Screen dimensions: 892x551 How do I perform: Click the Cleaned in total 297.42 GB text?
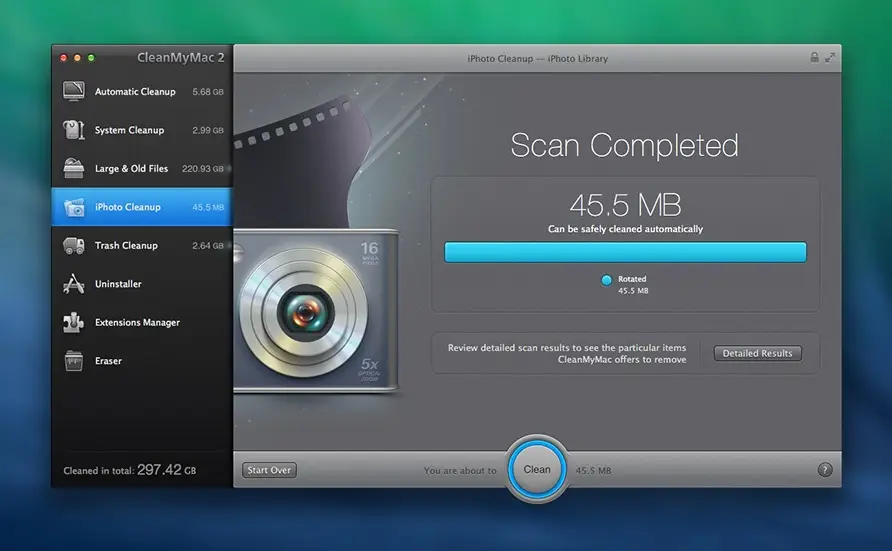click(x=130, y=470)
